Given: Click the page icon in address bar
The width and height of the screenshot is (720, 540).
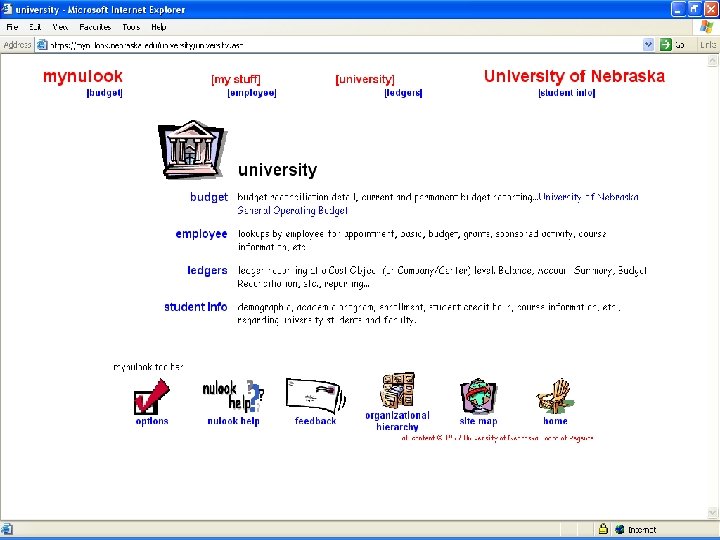Looking at the screenshot, I should tap(42, 45).
